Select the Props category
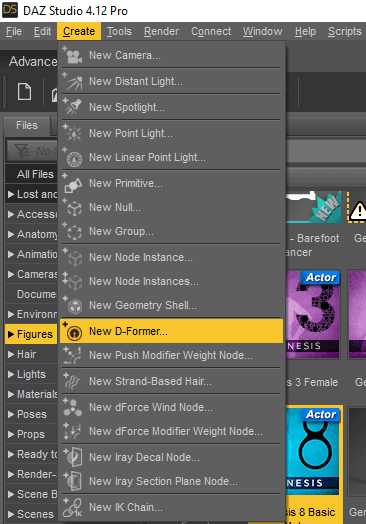Viewport: 366px width, 524px height. click(x=31, y=434)
